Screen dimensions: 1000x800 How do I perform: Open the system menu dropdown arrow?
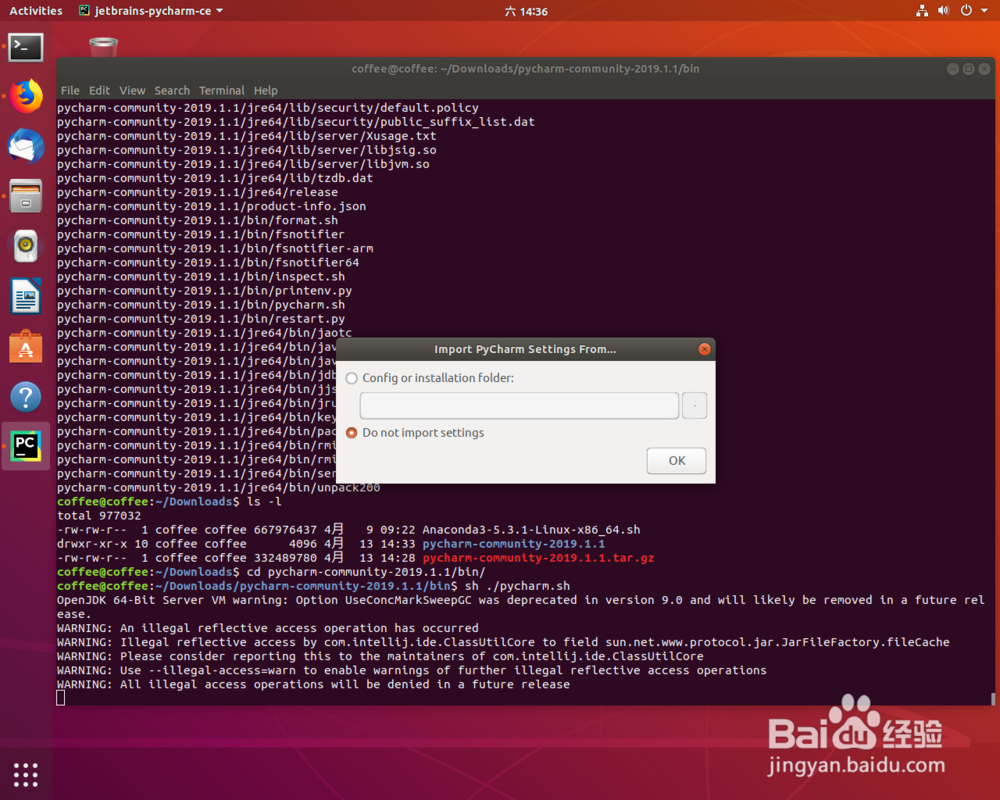click(x=985, y=11)
